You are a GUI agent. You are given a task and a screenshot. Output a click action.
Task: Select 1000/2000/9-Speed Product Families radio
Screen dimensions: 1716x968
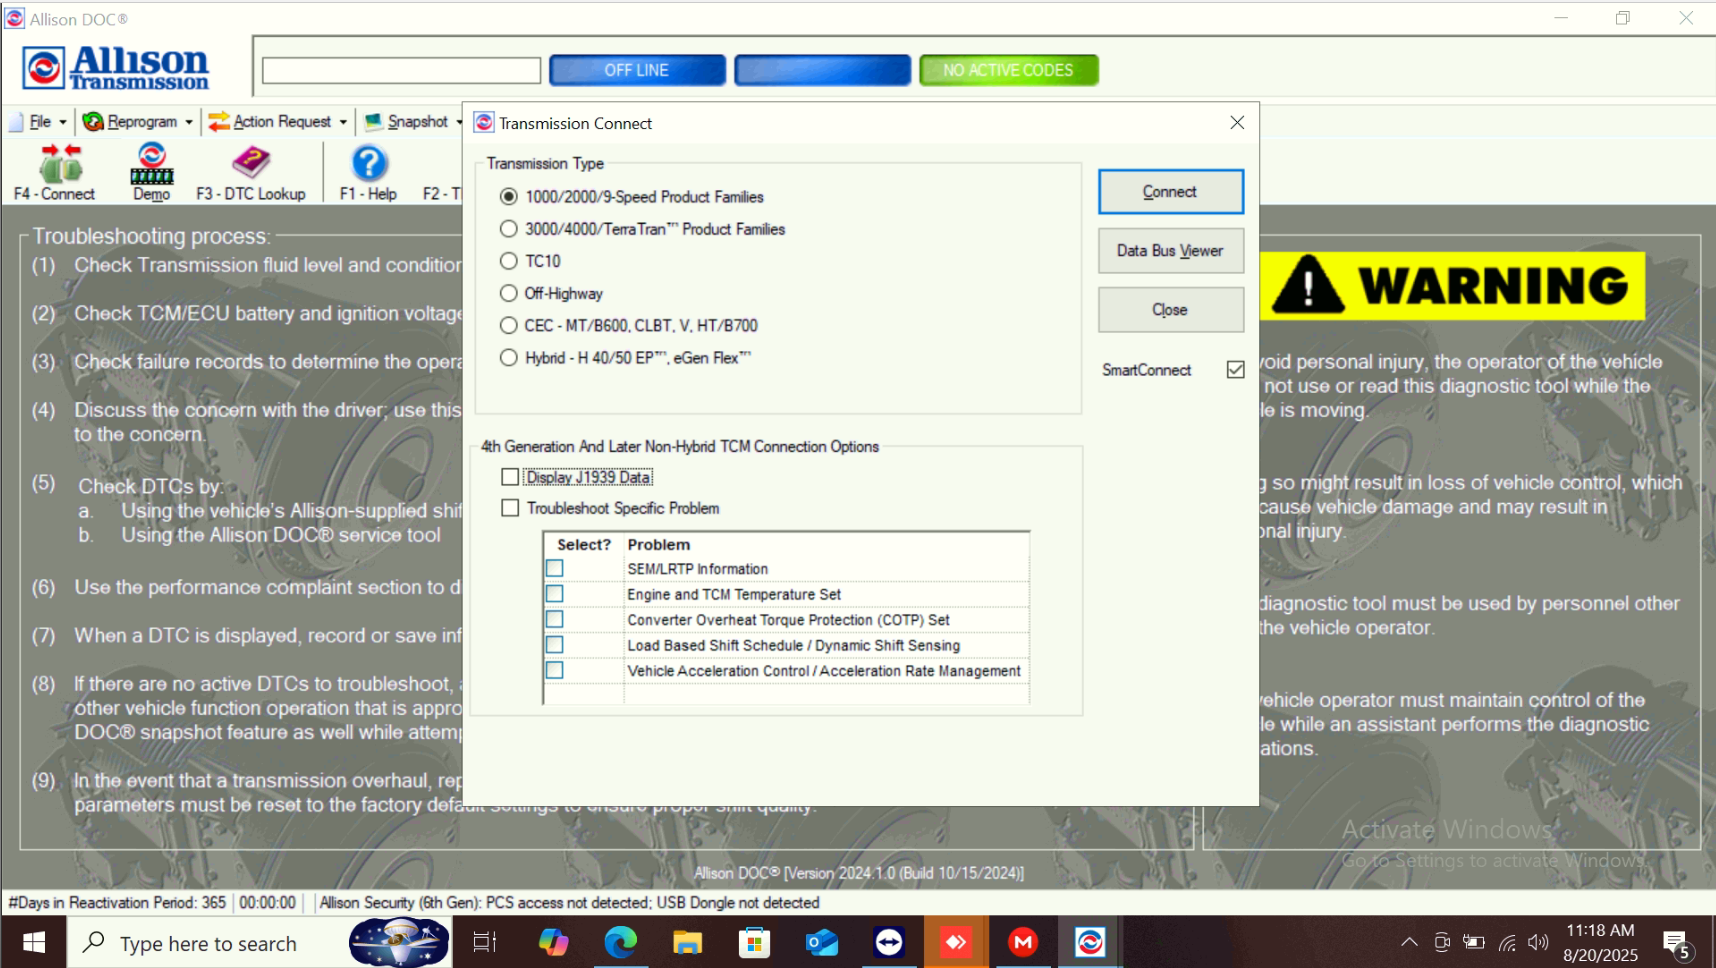(509, 197)
